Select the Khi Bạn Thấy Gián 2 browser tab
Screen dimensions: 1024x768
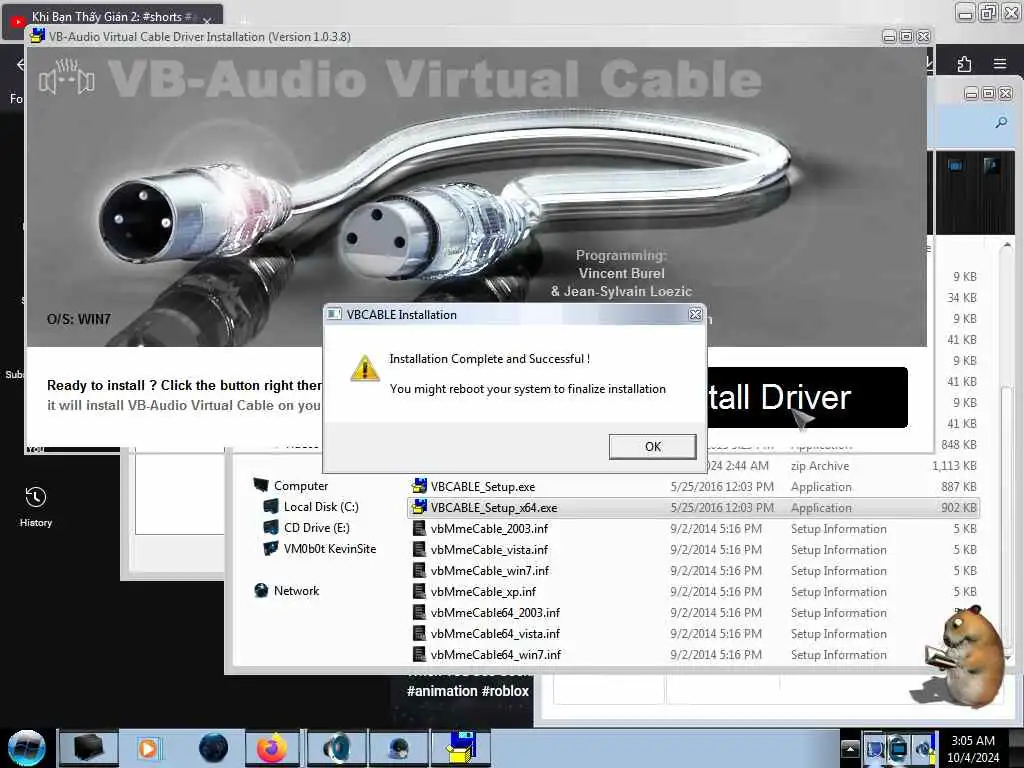tap(111, 17)
